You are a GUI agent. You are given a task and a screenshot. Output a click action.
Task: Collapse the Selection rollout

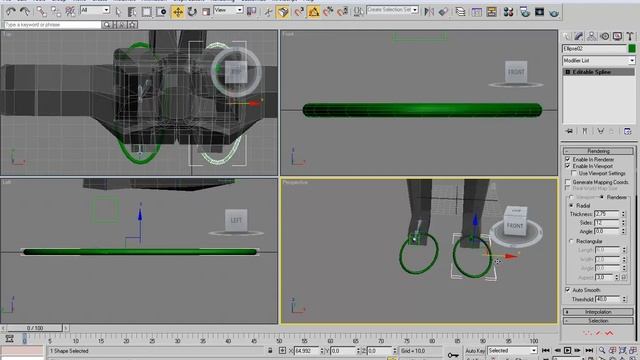[x=598, y=321]
